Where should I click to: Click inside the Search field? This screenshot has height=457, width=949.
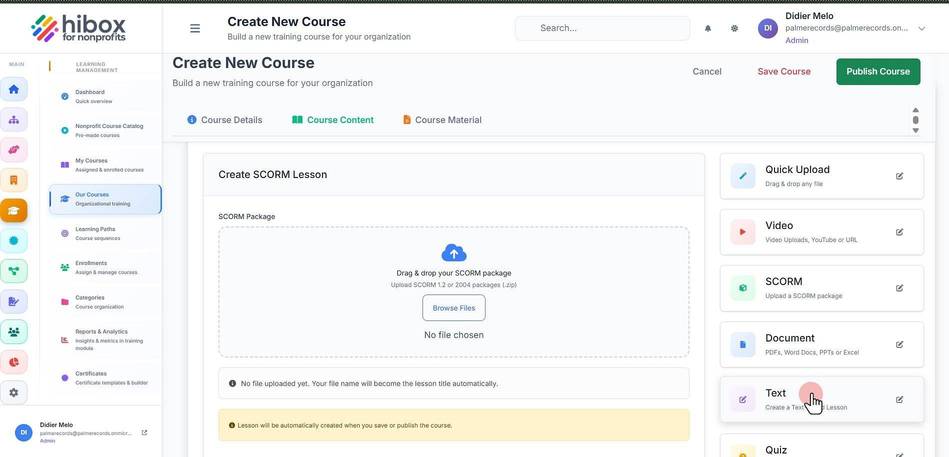602,28
